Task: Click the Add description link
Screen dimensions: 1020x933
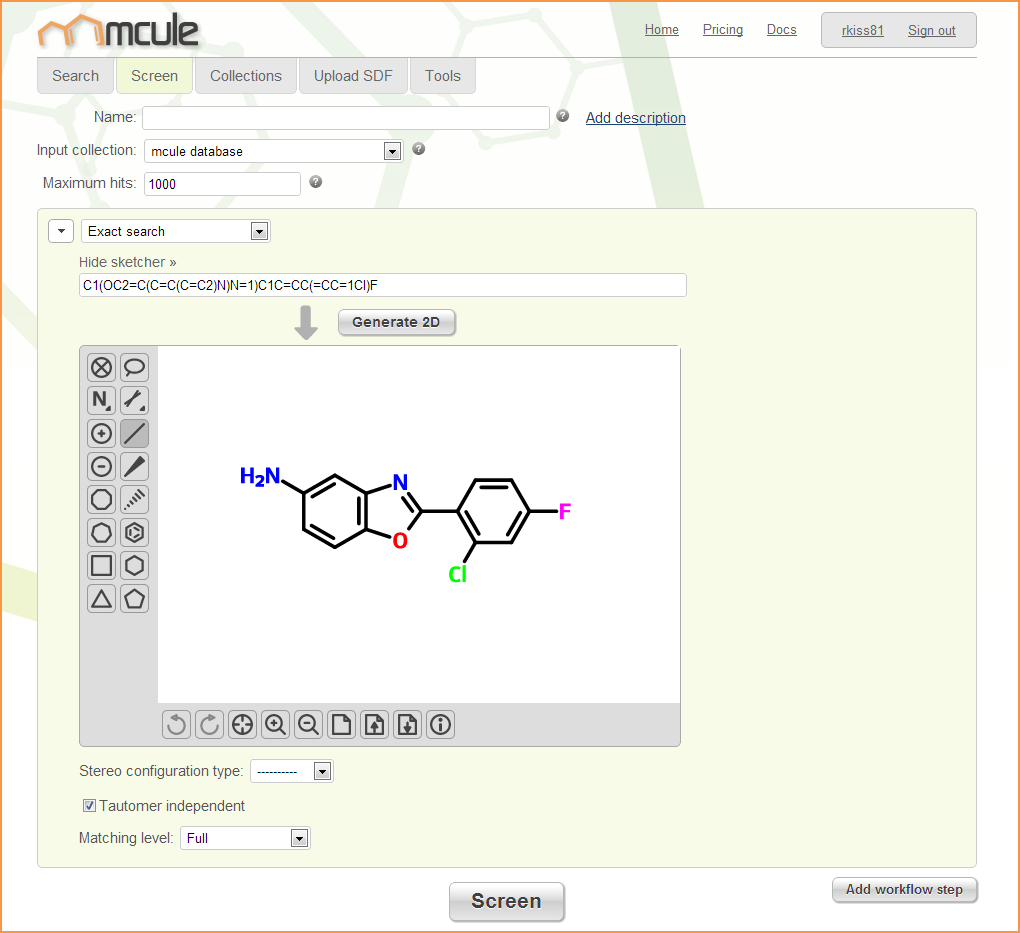Action: click(635, 118)
